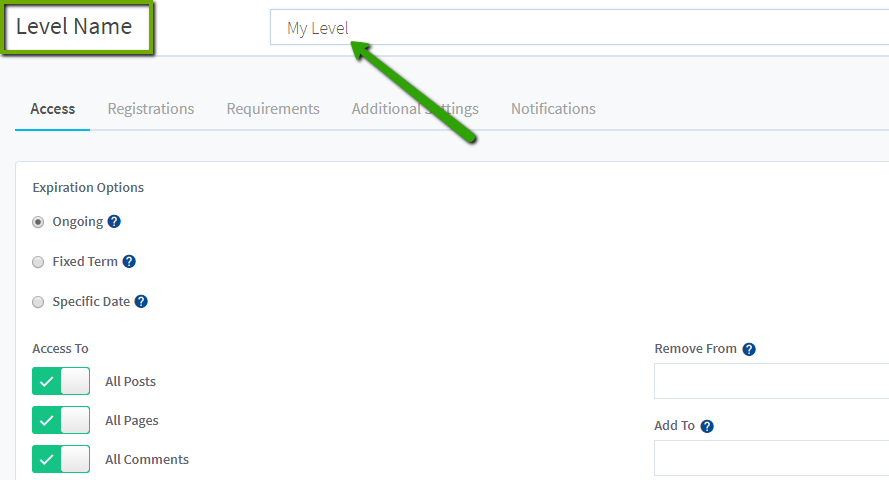The image size is (889, 480).
Task: Open the Add To selection field
Action: (x=771, y=458)
